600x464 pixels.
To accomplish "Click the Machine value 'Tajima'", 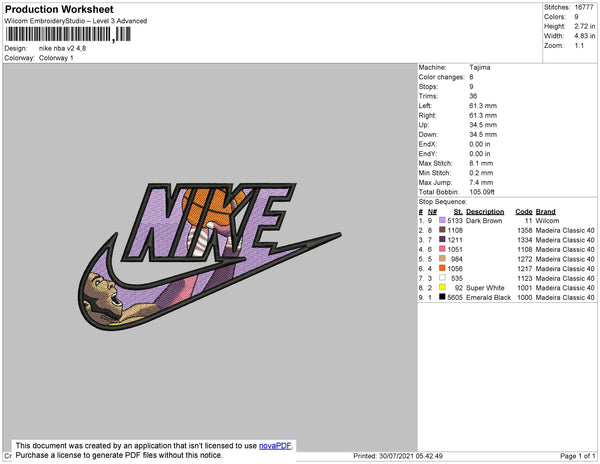I will pos(480,67).
